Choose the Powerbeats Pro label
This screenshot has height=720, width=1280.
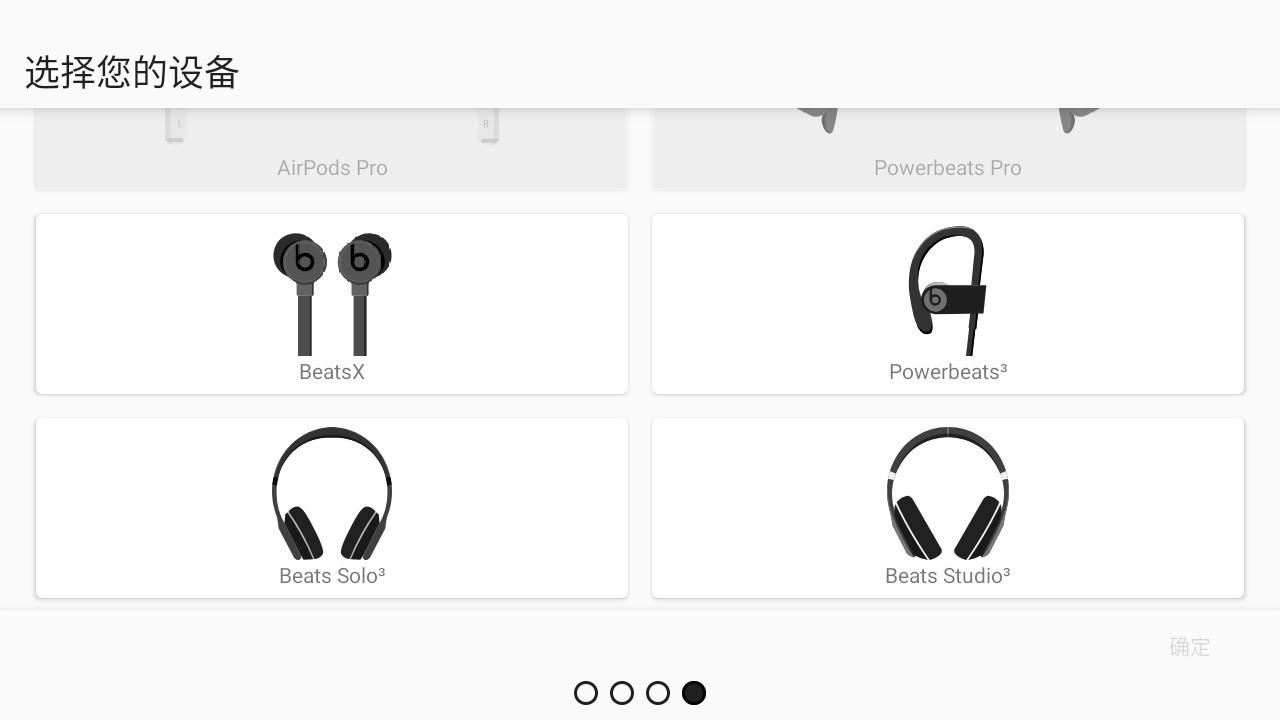pyautogui.click(x=948, y=168)
